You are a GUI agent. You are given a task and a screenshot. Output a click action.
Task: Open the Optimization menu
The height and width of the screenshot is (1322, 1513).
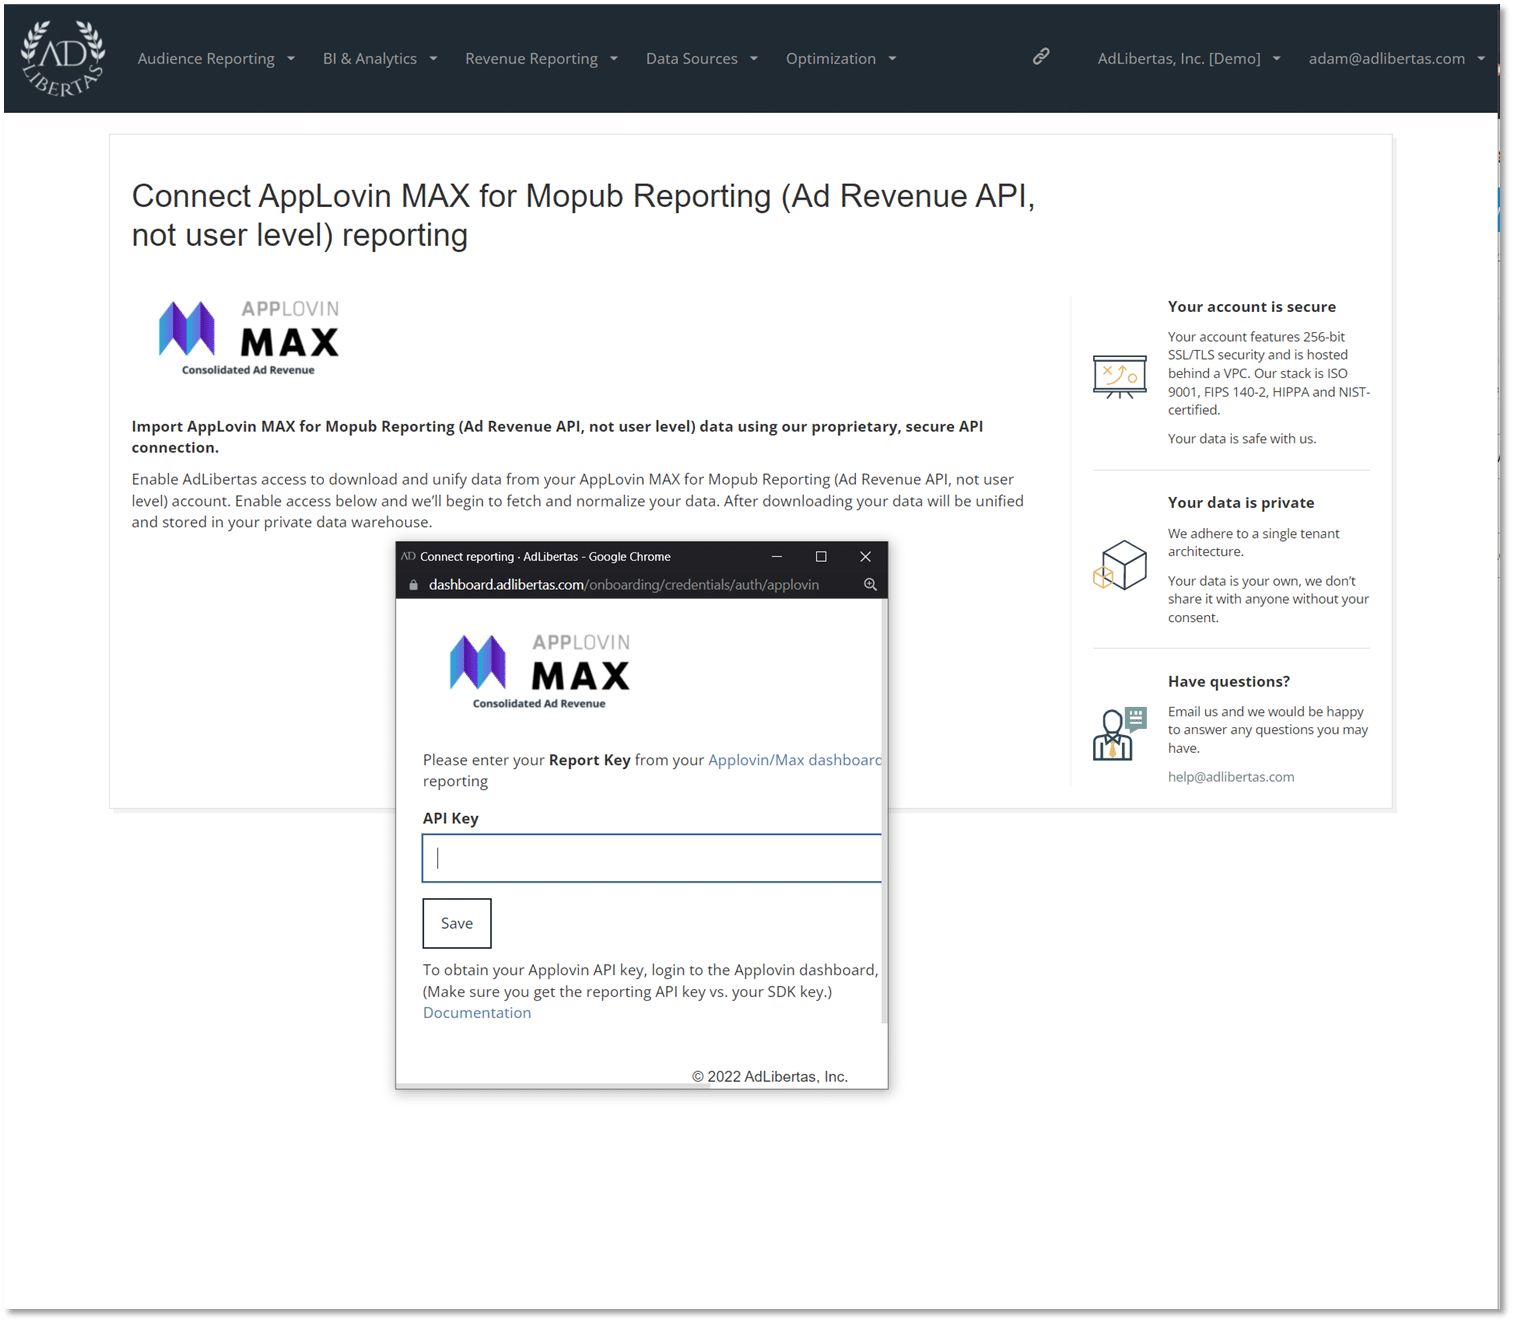(841, 59)
